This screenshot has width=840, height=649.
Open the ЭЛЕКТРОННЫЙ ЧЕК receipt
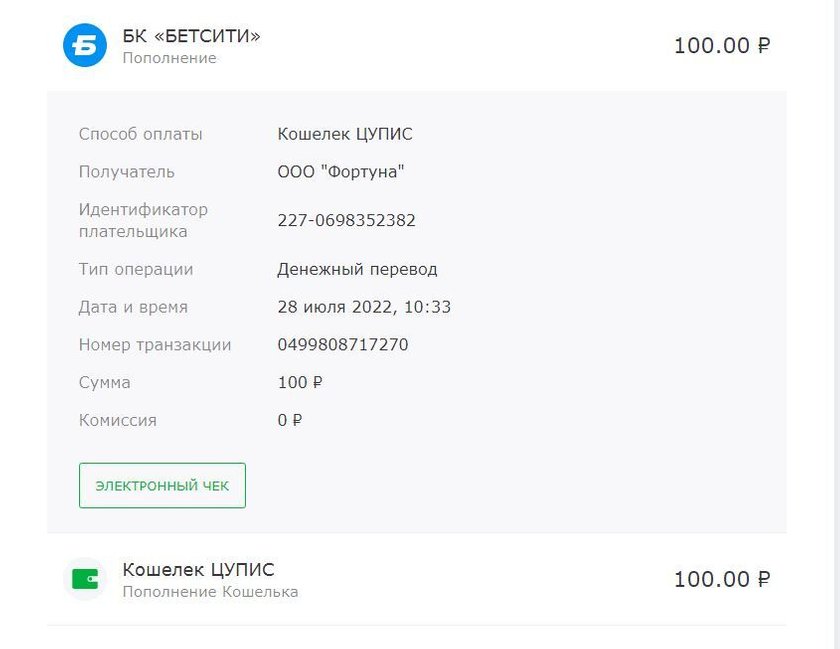[x=162, y=486]
